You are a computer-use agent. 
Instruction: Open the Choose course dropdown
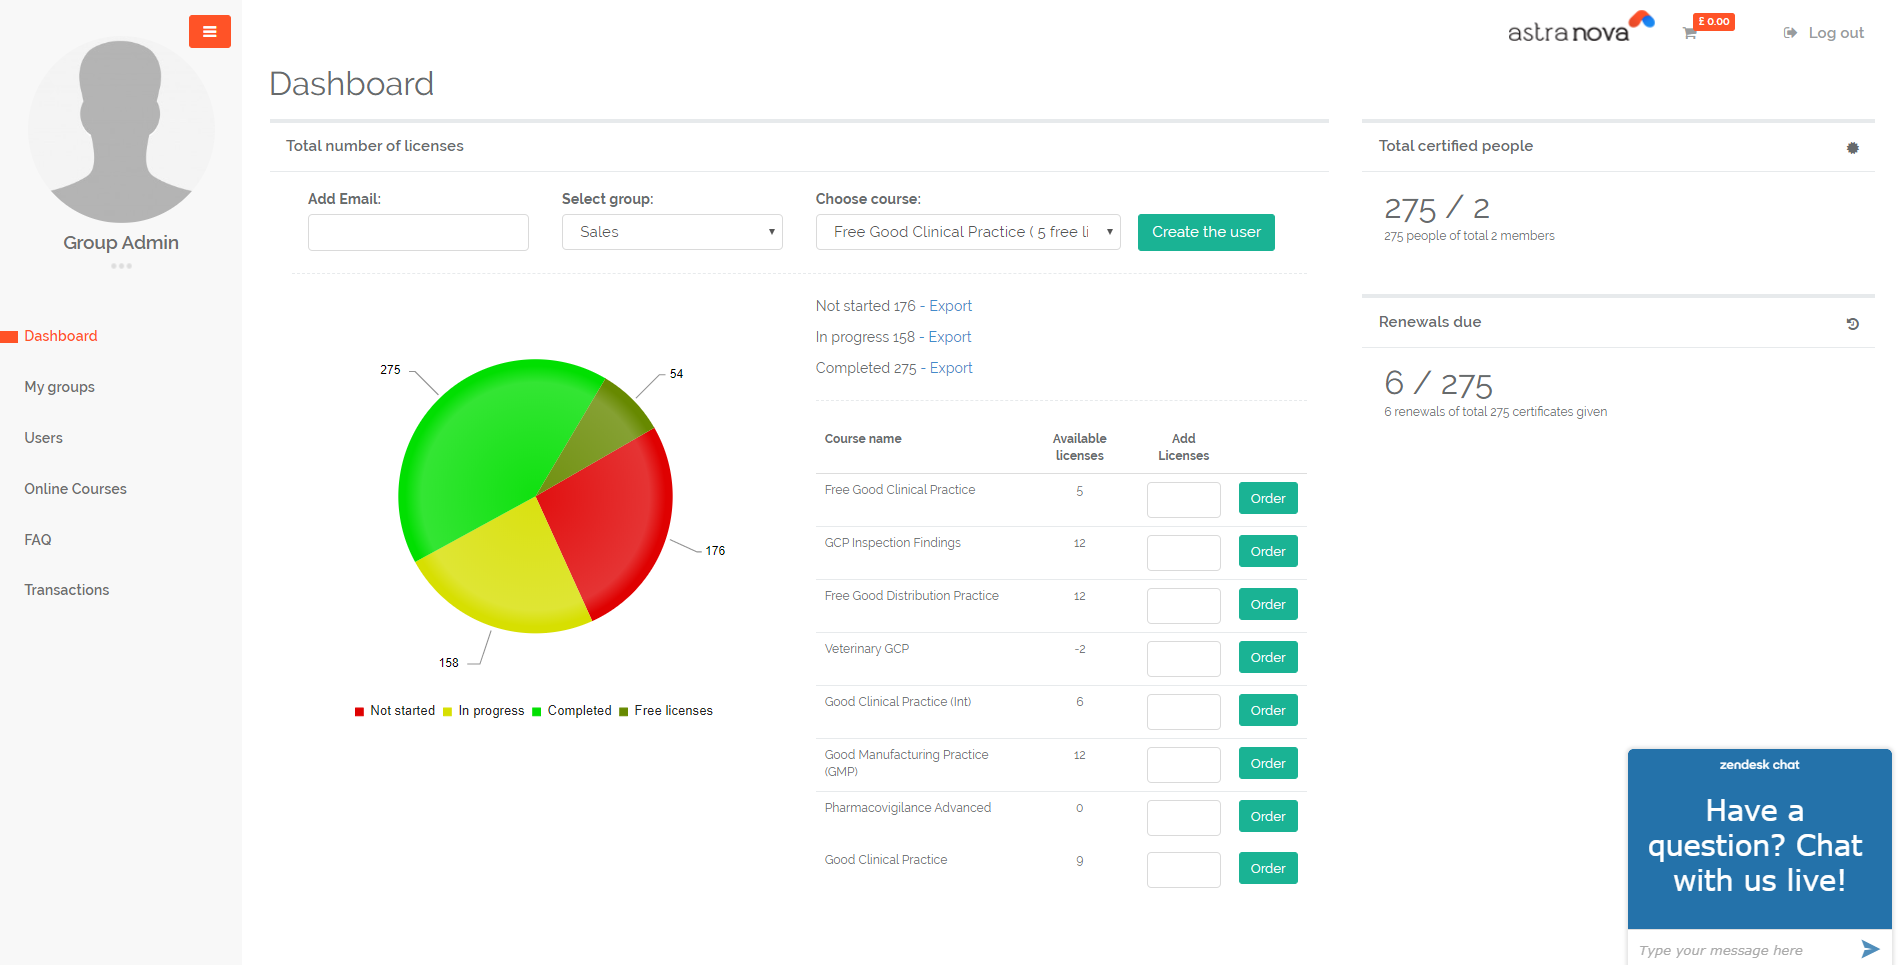[968, 232]
